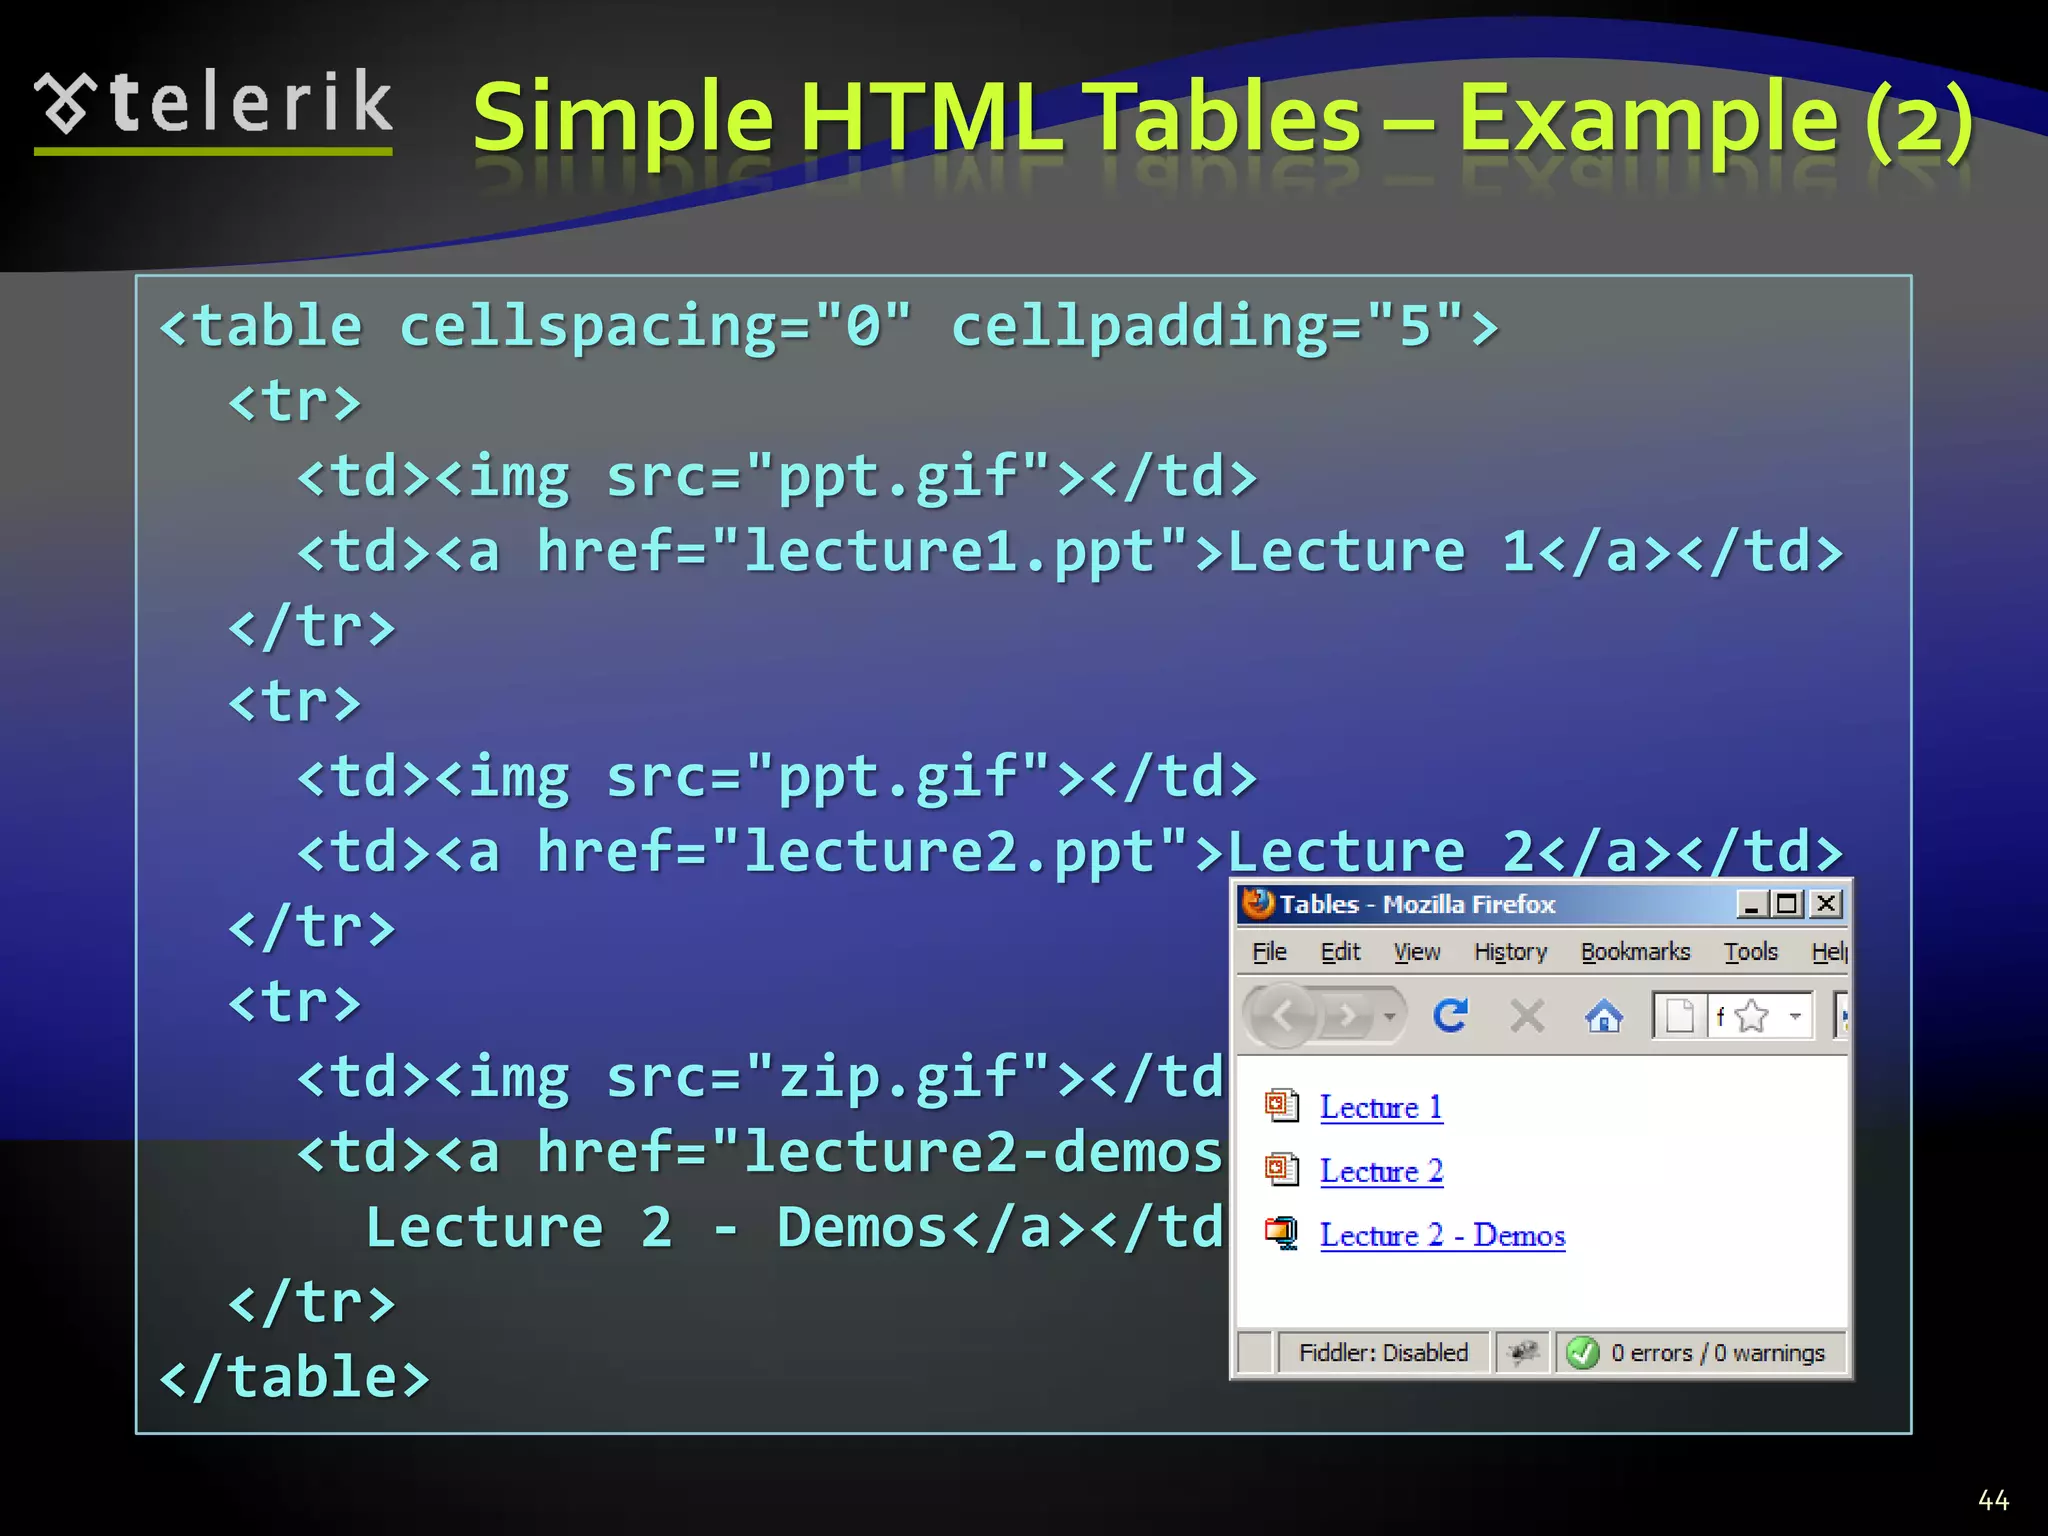Click the PowerPoint icon beside Lecture 2
The image size is (2048, 1536).
pyautogui.click(x=1281, y=1169)
